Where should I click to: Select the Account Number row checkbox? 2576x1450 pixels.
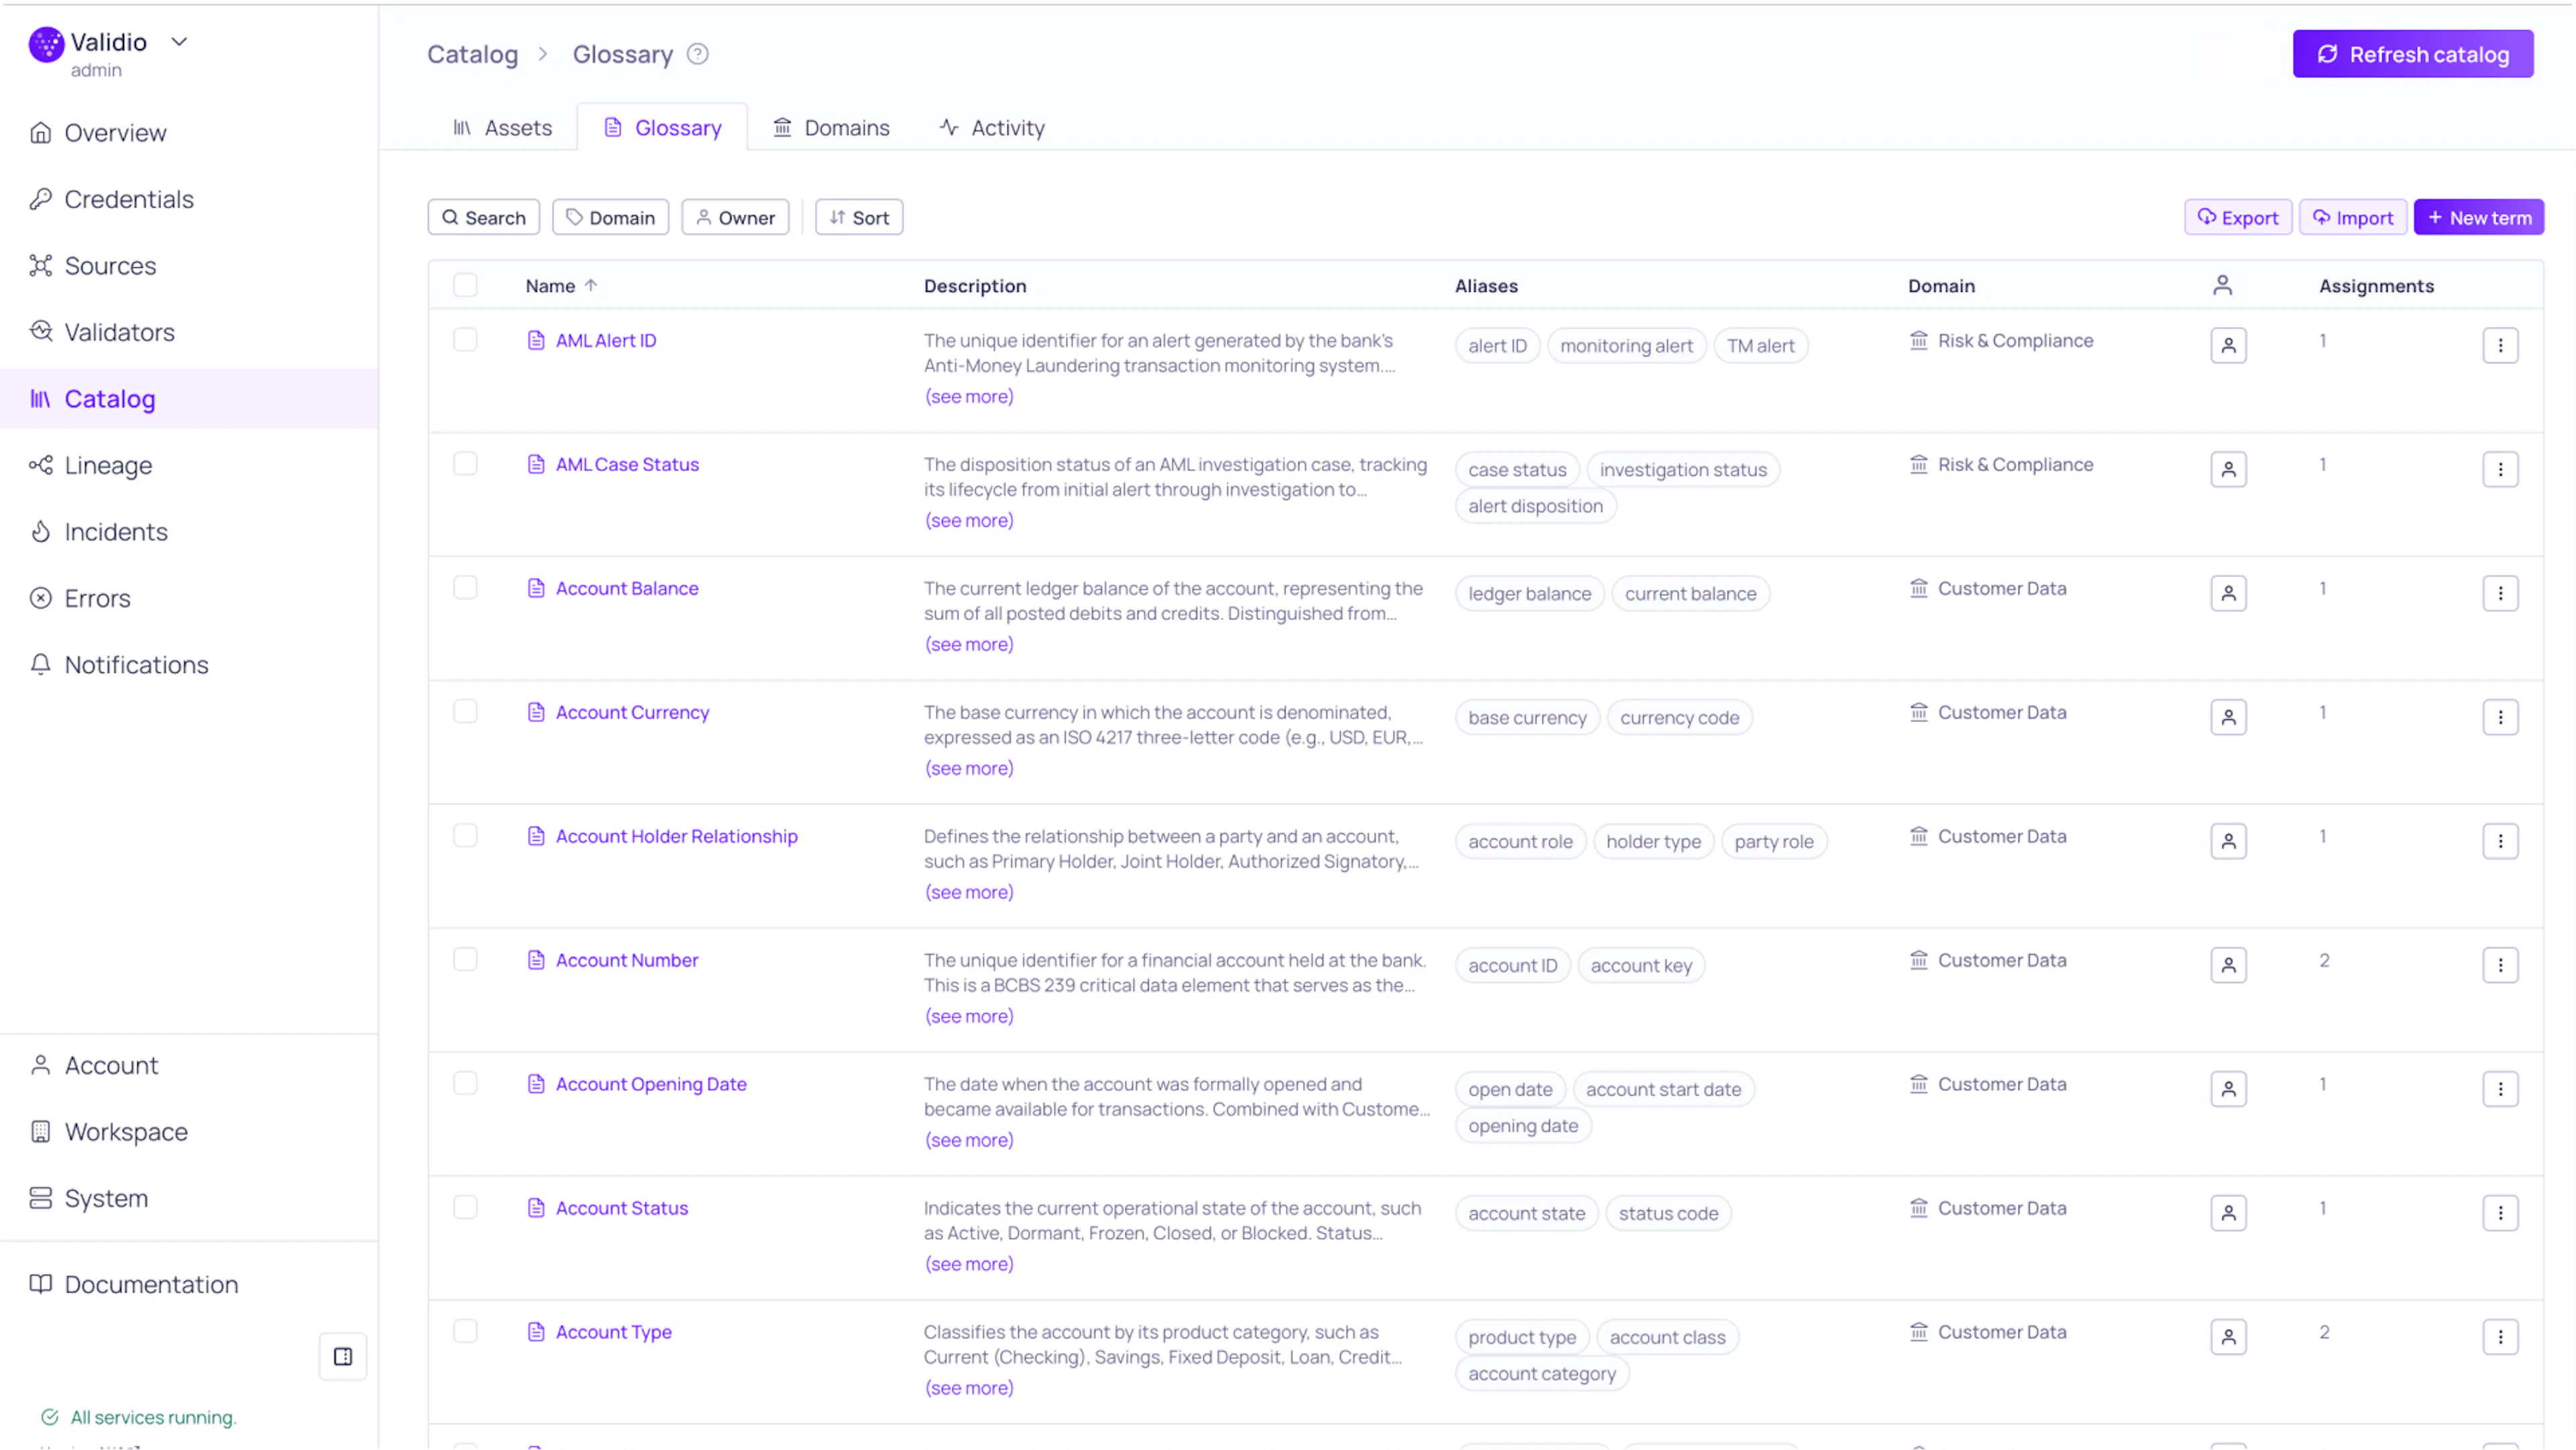click(465, 960)
